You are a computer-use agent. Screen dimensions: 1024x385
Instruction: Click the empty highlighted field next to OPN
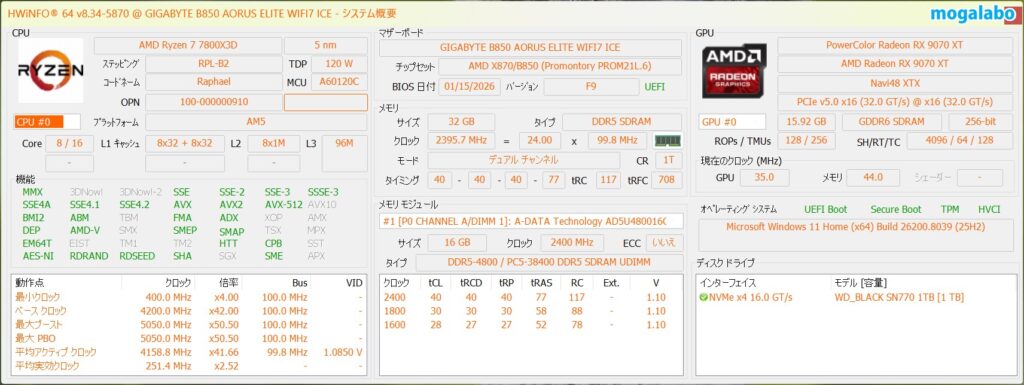325,102
